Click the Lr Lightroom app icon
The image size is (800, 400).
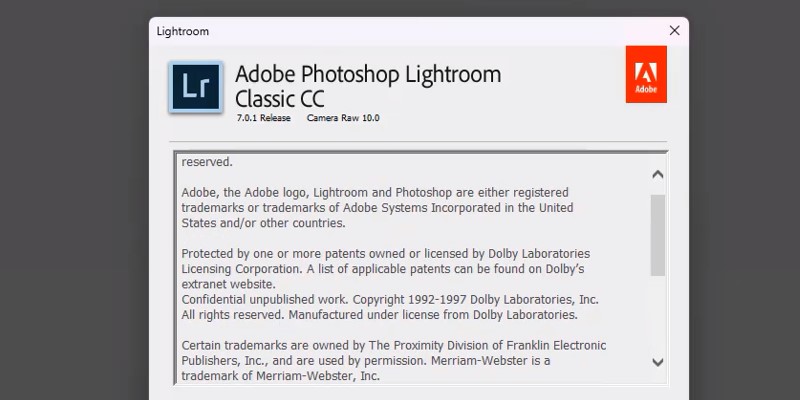click(x=194, y=87)
